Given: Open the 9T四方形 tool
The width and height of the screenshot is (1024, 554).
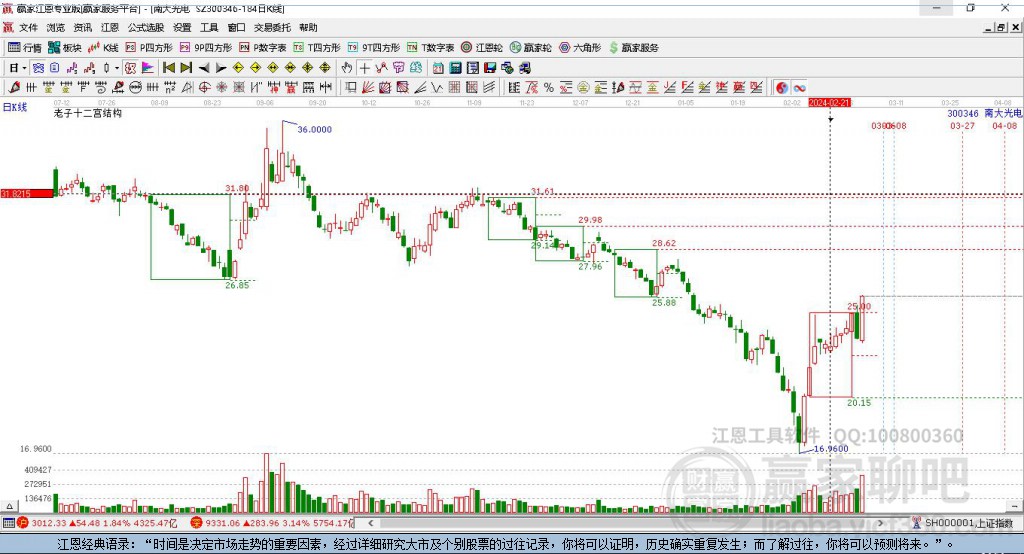Looking at the screenshot, I should click(374, 48).
